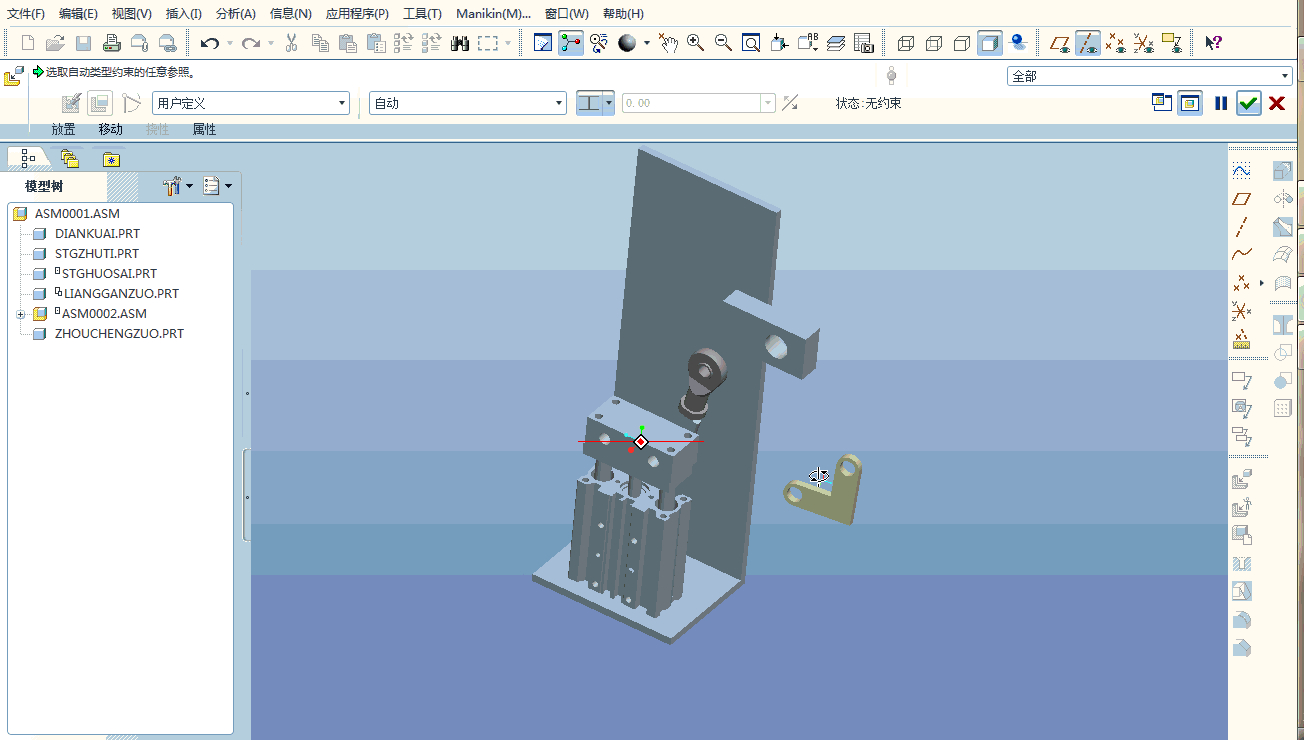Screen dimensions: 1304x740
Task: Open the 放置 panel tab
Action: point(64,130)
